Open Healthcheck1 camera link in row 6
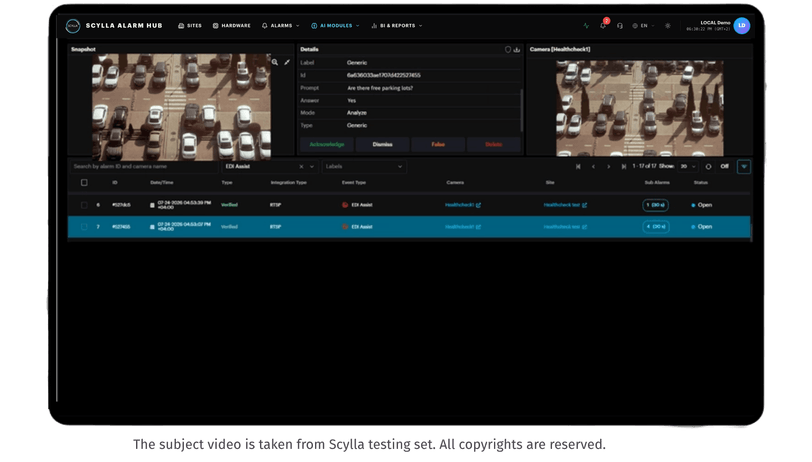Viewport: 812px width, 462px height. (x=459, y=205)
